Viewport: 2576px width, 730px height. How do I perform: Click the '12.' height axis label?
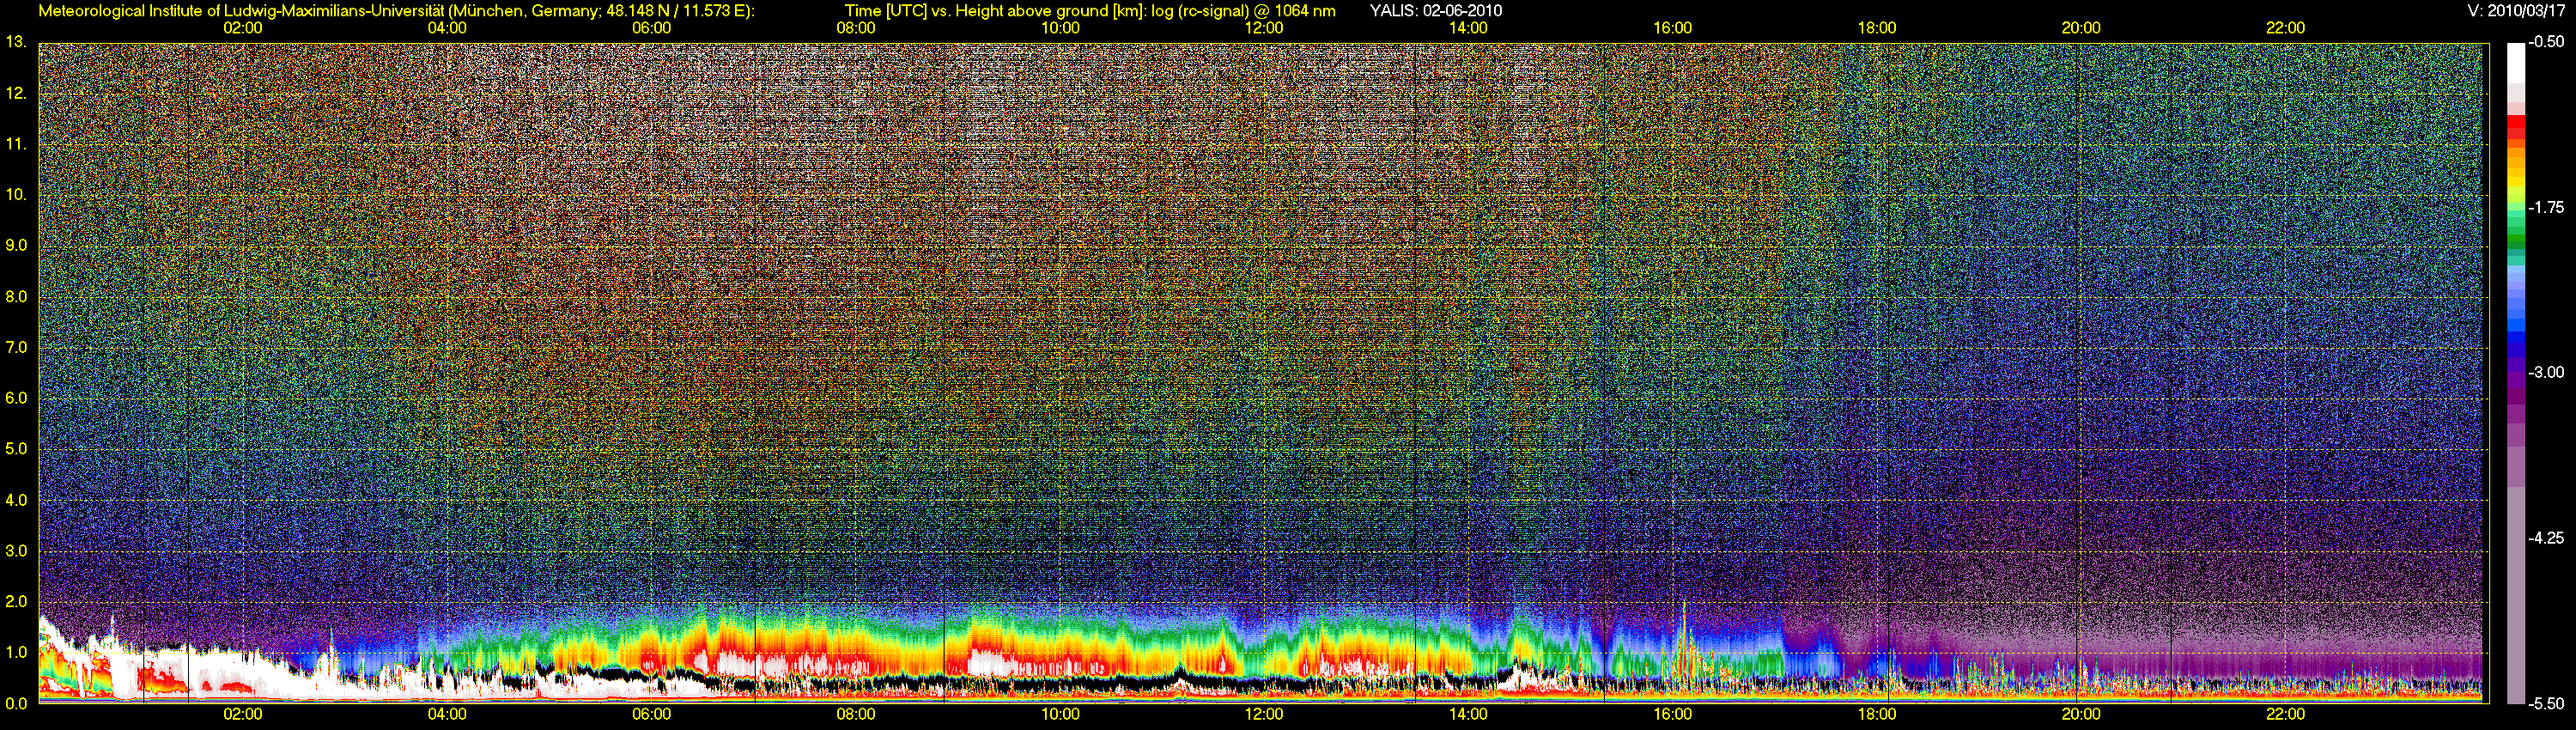pos(16,93)
